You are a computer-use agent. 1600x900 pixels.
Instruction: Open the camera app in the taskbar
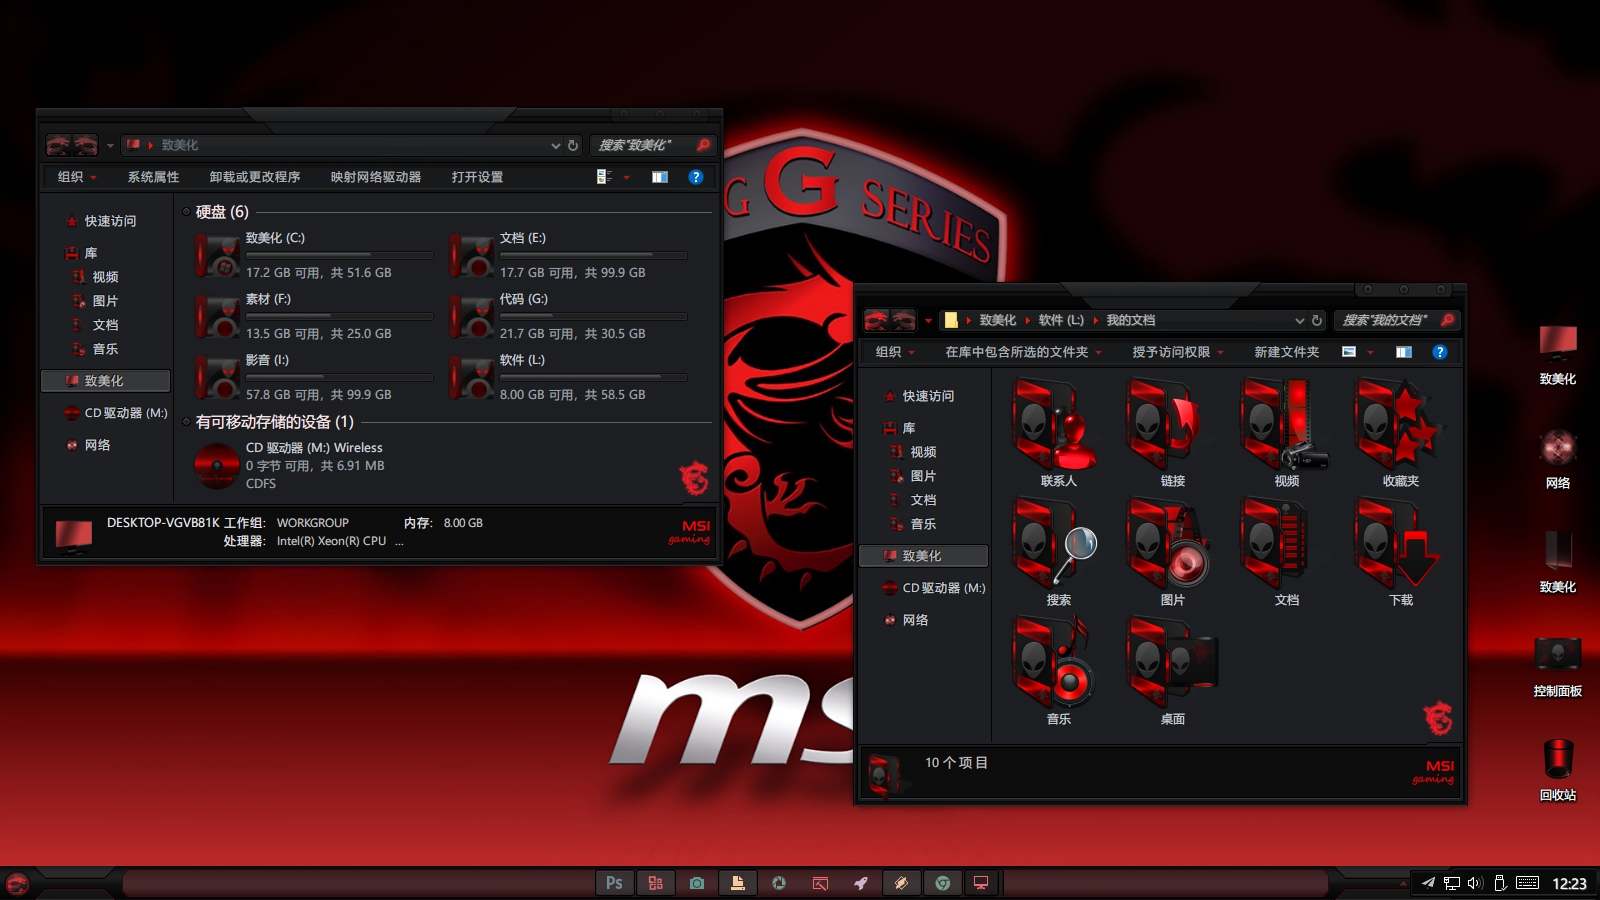(x=697, y=883)
